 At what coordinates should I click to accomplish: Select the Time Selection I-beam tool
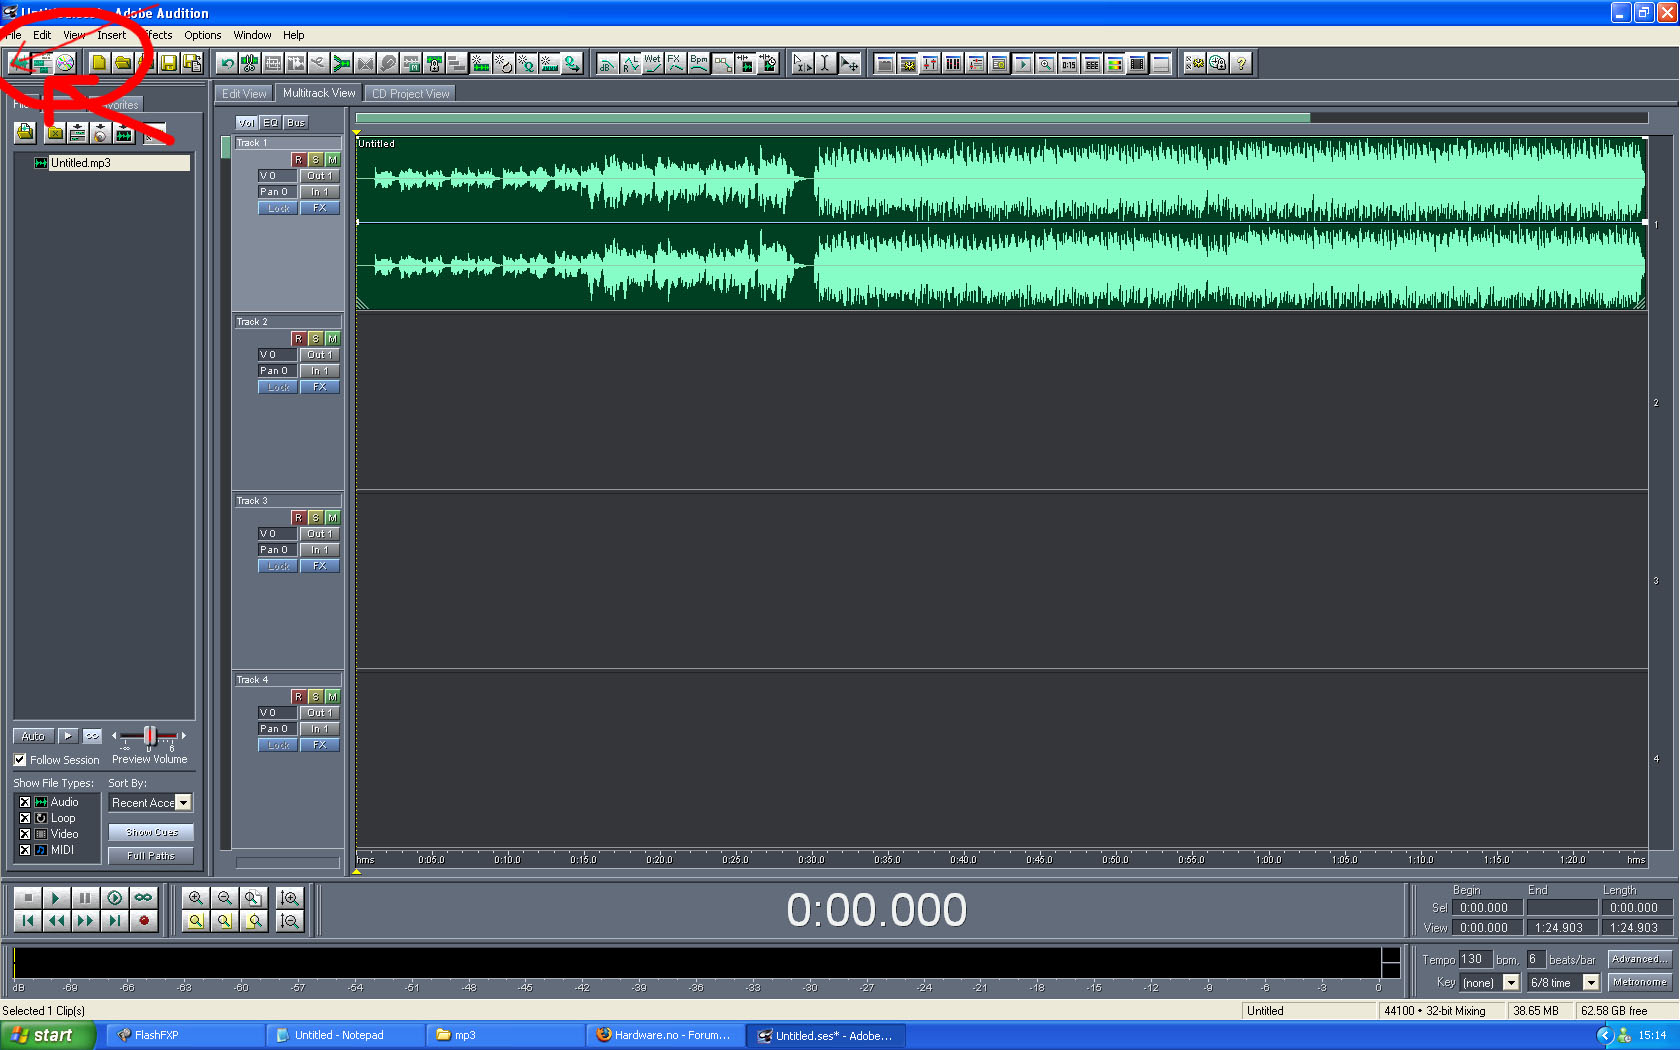[x=825, y=63]
